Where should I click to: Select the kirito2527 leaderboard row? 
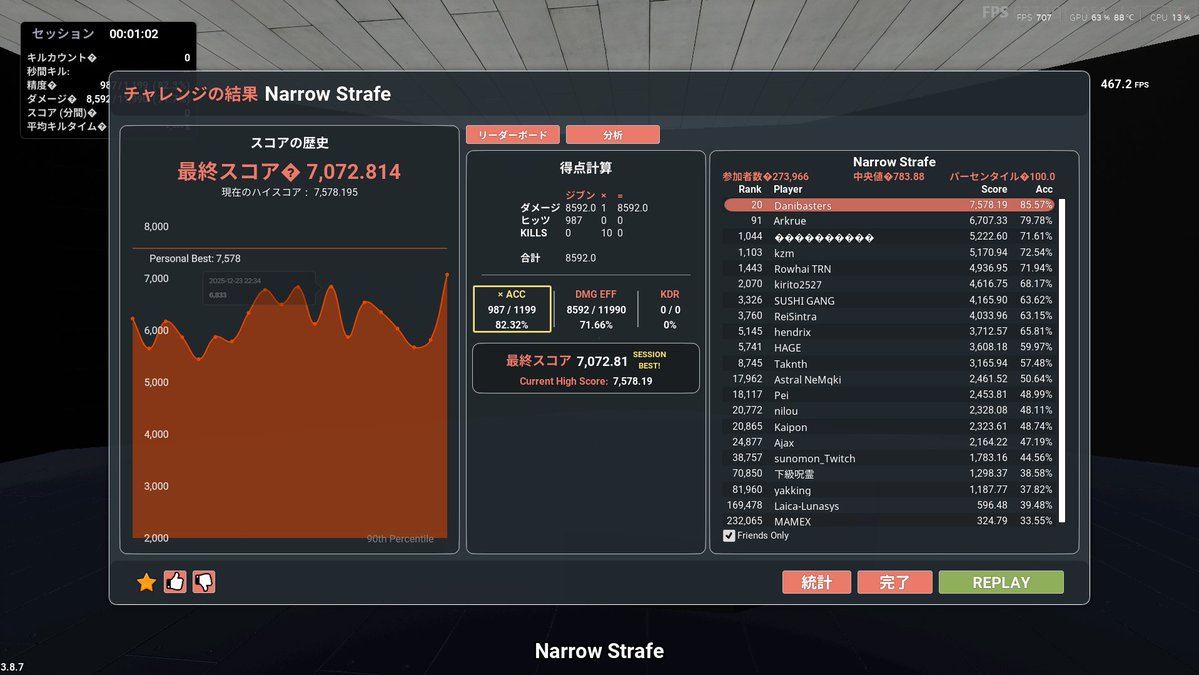pos(889,284)
